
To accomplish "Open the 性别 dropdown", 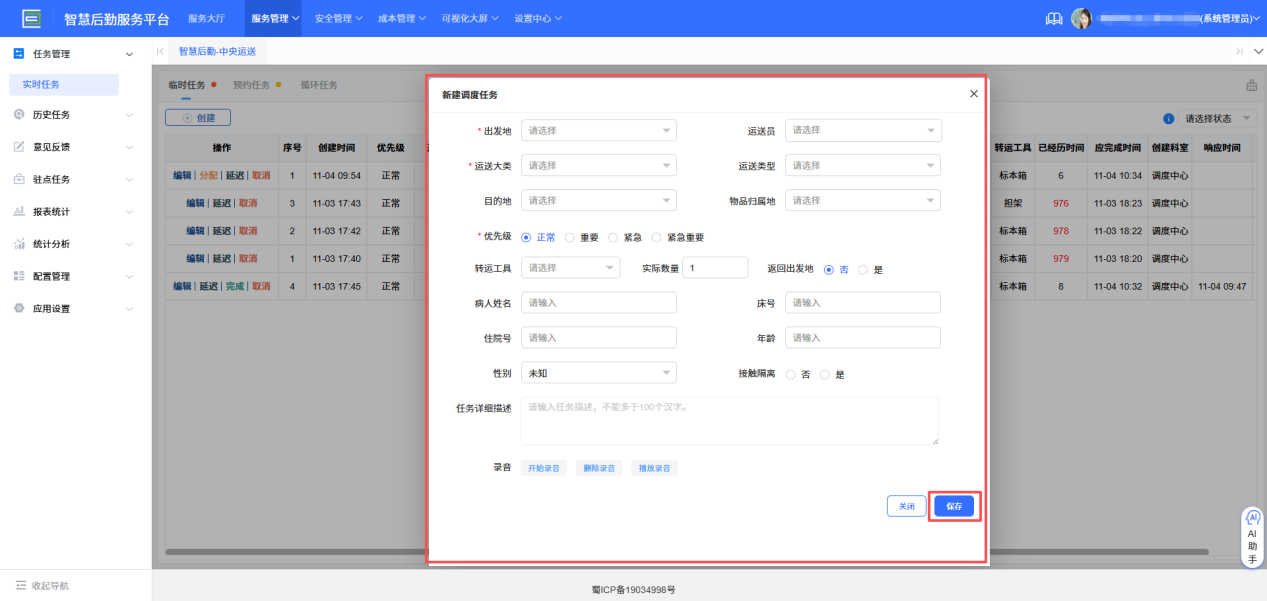I will (x=598, y=371).
